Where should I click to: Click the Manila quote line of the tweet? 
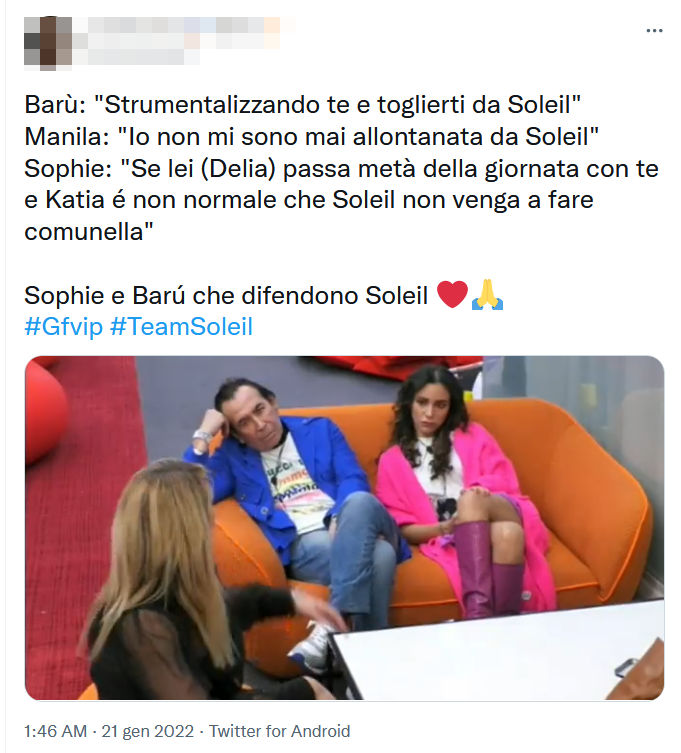312,137
